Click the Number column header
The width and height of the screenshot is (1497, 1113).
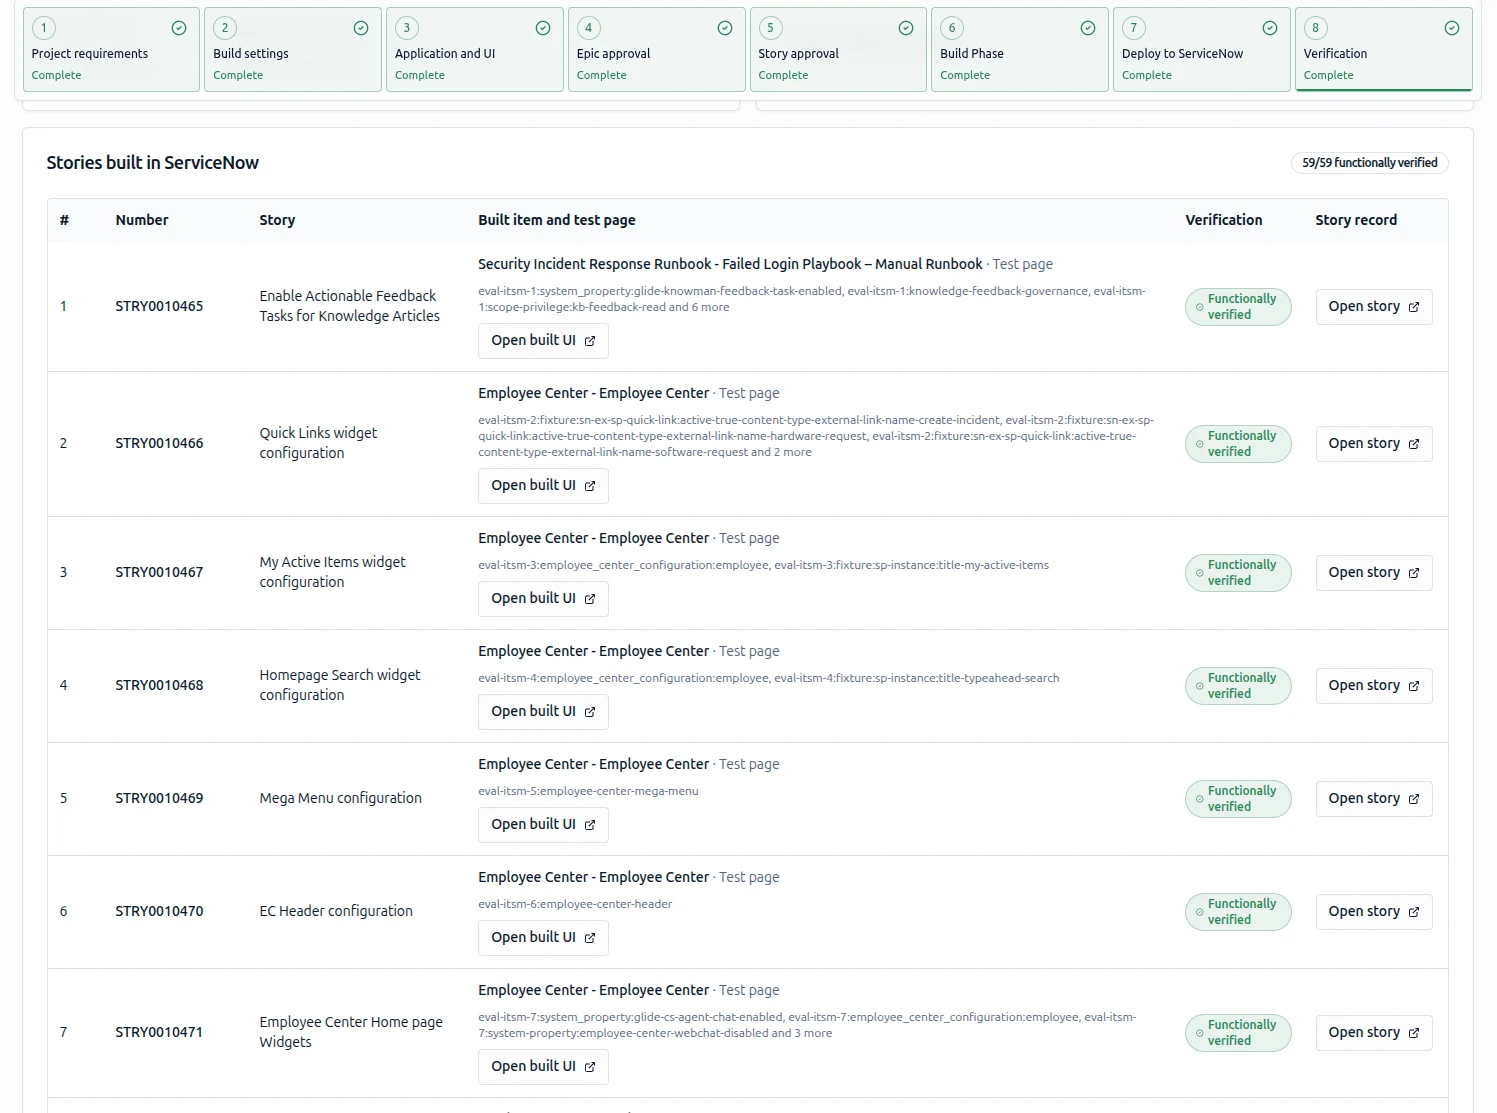142,221
